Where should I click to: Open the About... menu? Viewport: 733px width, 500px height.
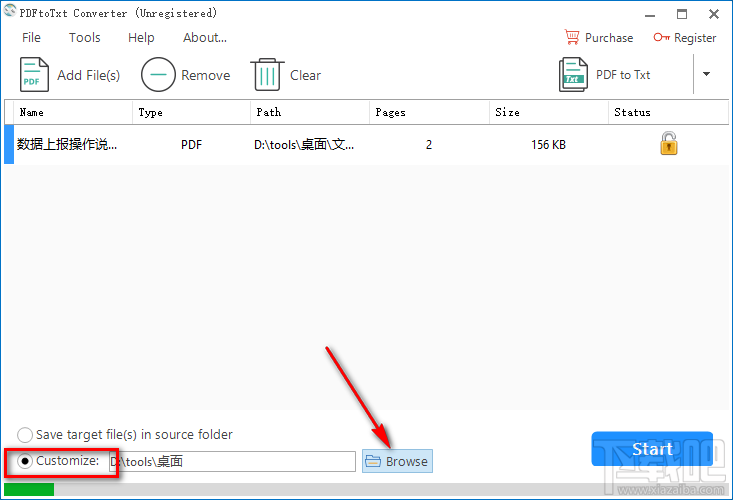pyautogui.click(x=205, y=37)
